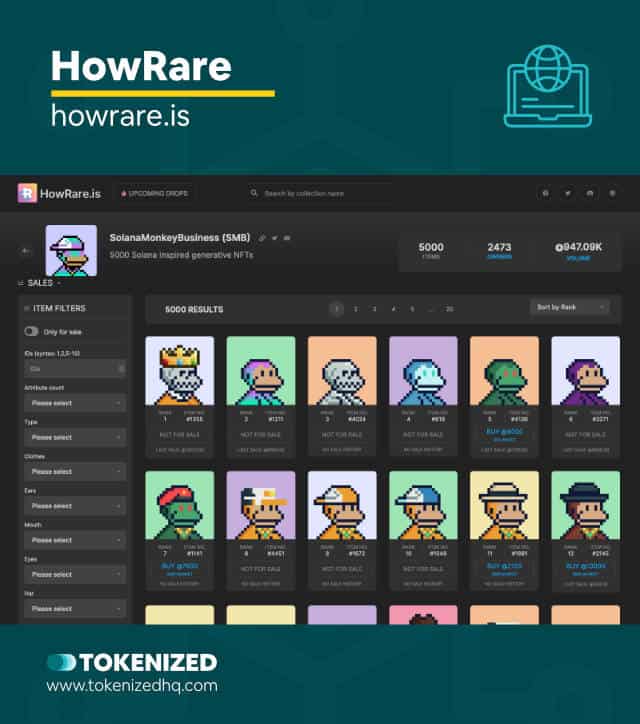The width and height of the screenshot is (640, 724).
Task: Open the collection Discord icon beside SMB title
Action: (x=287, y=238)
